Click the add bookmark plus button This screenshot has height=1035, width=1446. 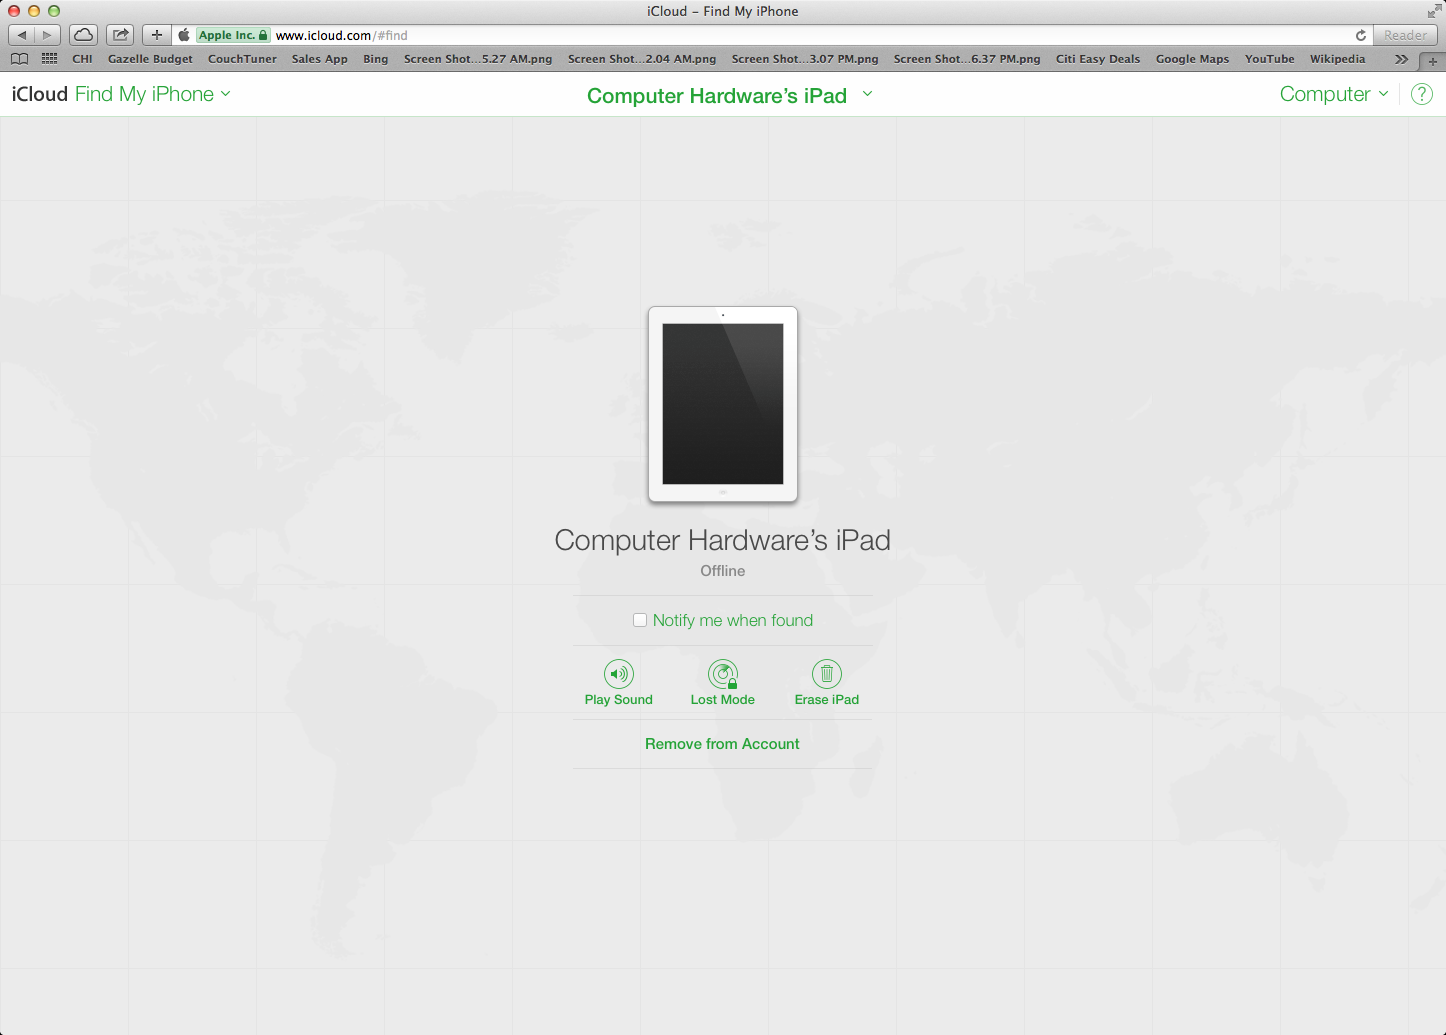156,35
